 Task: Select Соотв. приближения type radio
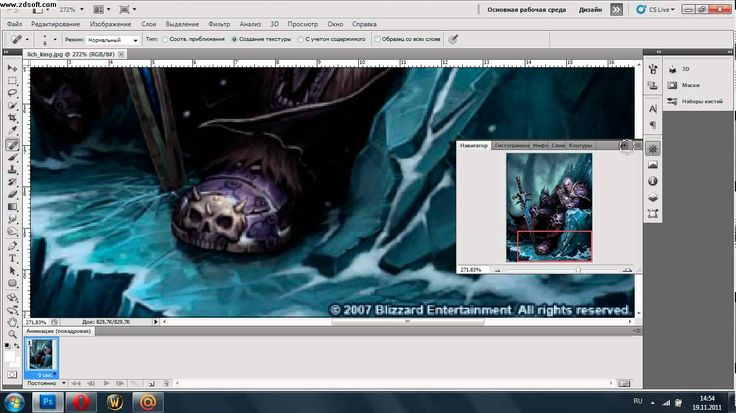pos(165,39)
